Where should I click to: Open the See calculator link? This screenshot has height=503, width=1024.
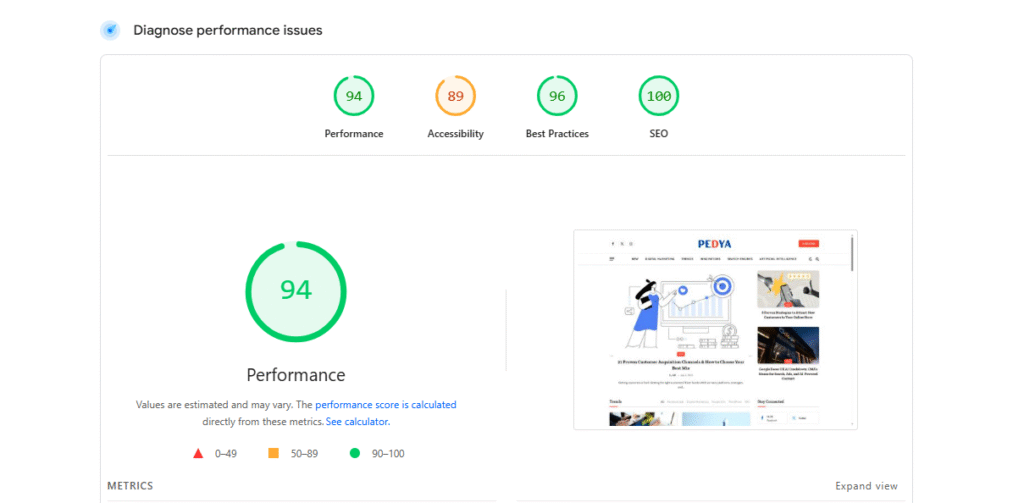[x=358, y=422]
